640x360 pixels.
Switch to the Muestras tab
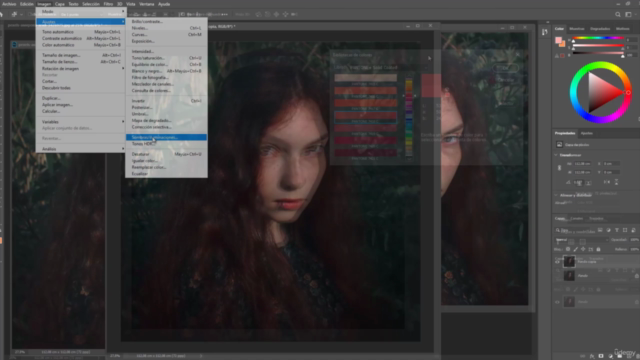577,29
